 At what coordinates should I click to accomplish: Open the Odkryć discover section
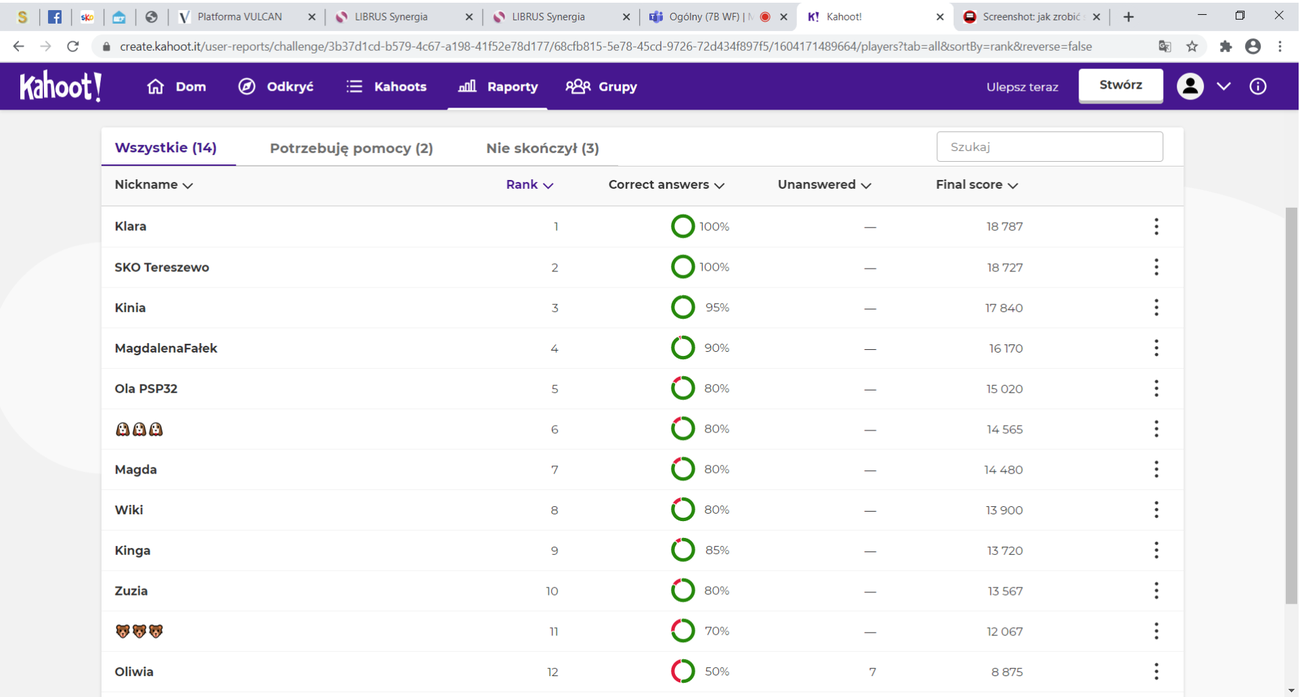click(x=276, y=87)
